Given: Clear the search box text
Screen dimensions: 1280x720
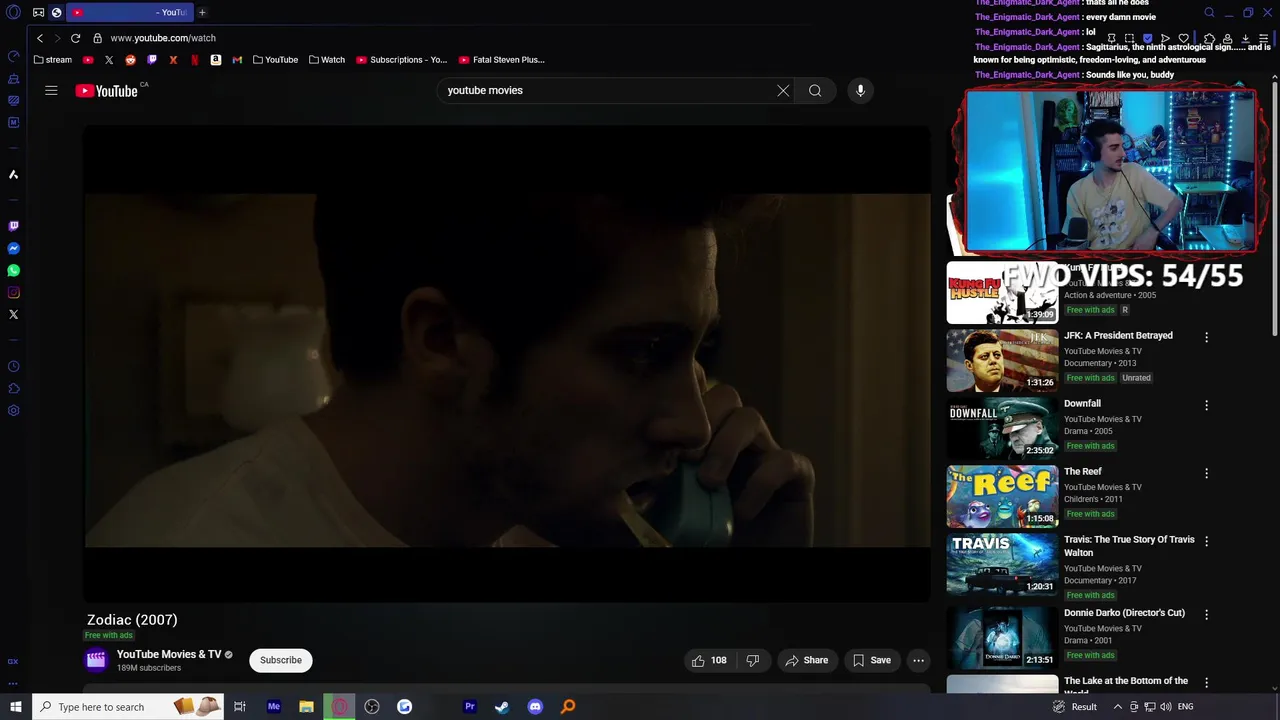Looking at the screenshot, I should coord(783,90).
